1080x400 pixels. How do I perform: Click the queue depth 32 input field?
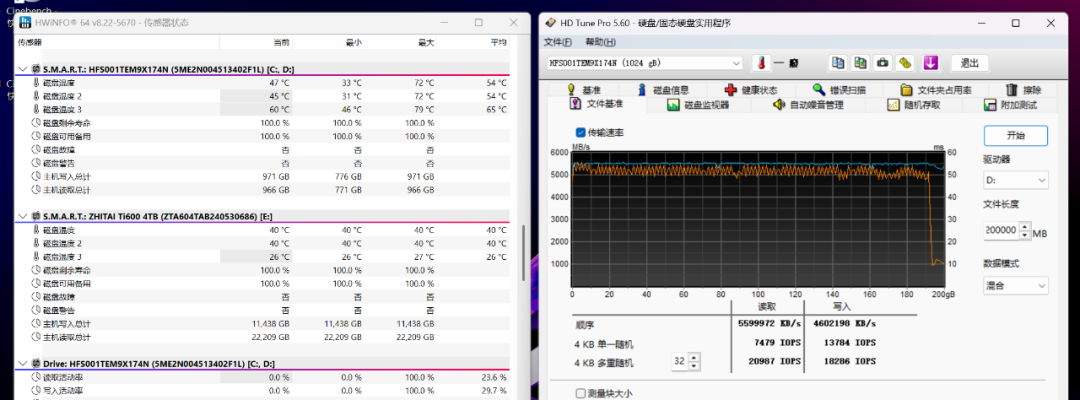click(680, 361)
